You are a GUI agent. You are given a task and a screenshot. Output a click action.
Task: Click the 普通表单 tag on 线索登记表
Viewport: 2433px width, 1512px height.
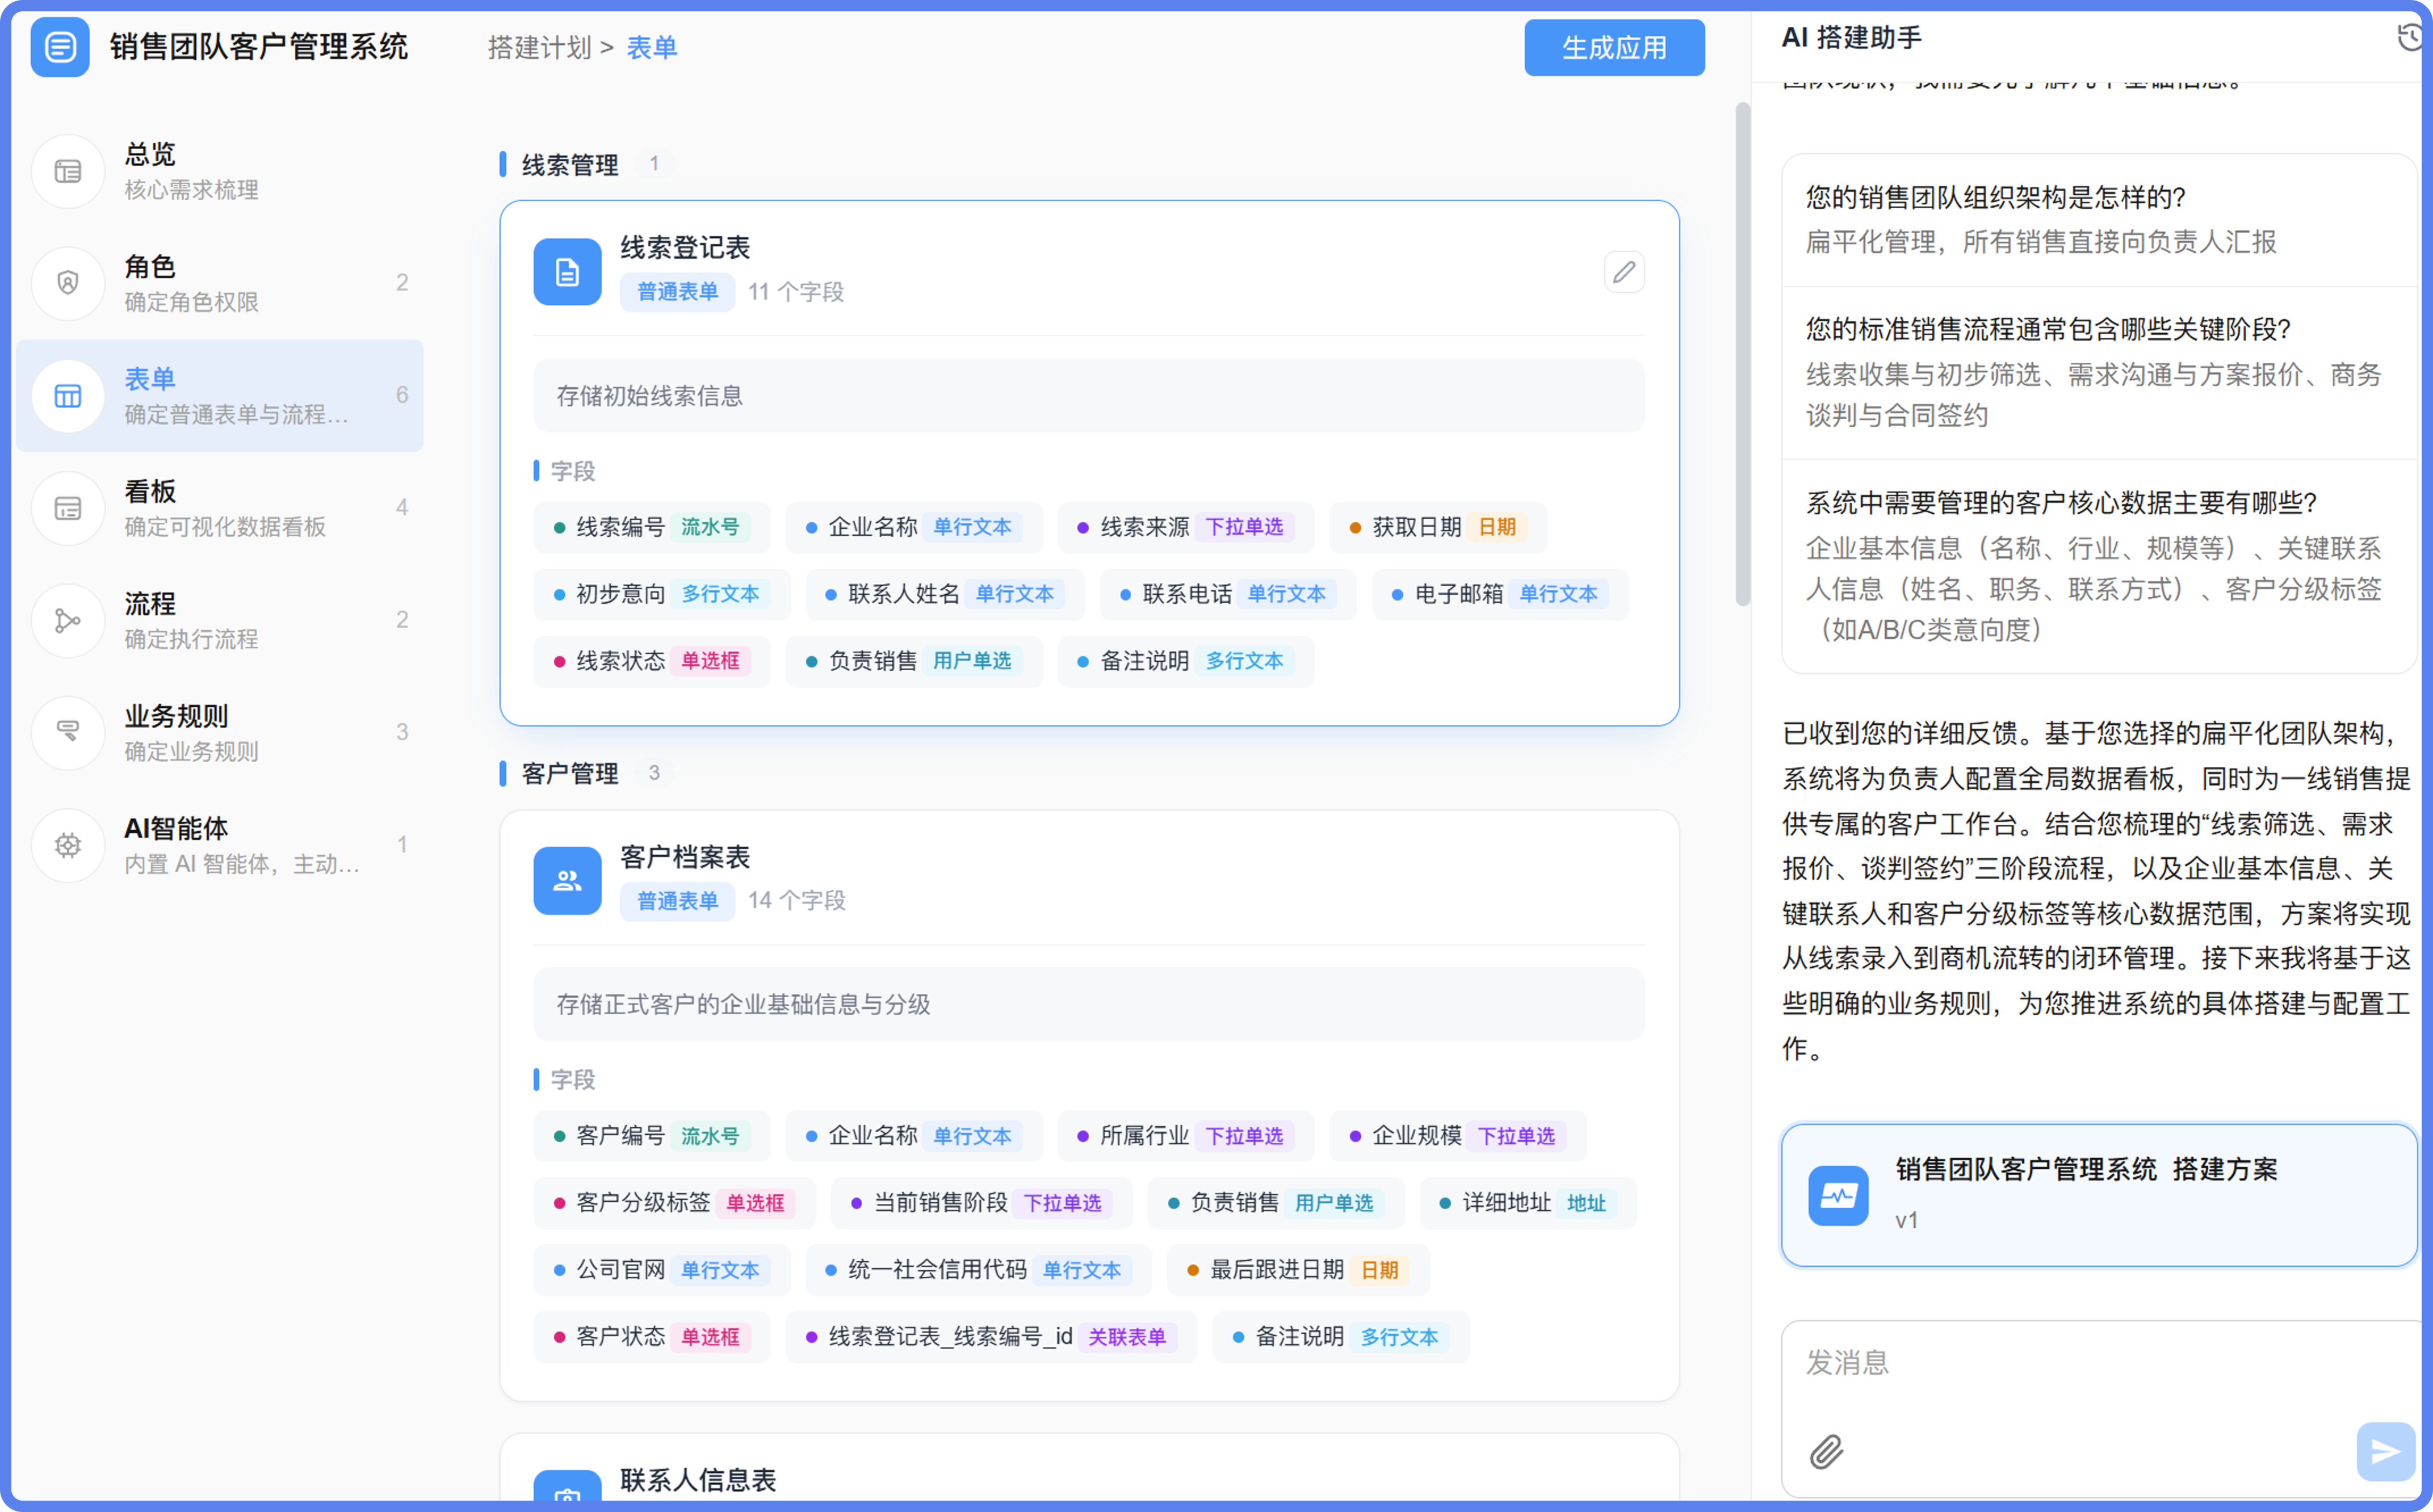[677, 292]
